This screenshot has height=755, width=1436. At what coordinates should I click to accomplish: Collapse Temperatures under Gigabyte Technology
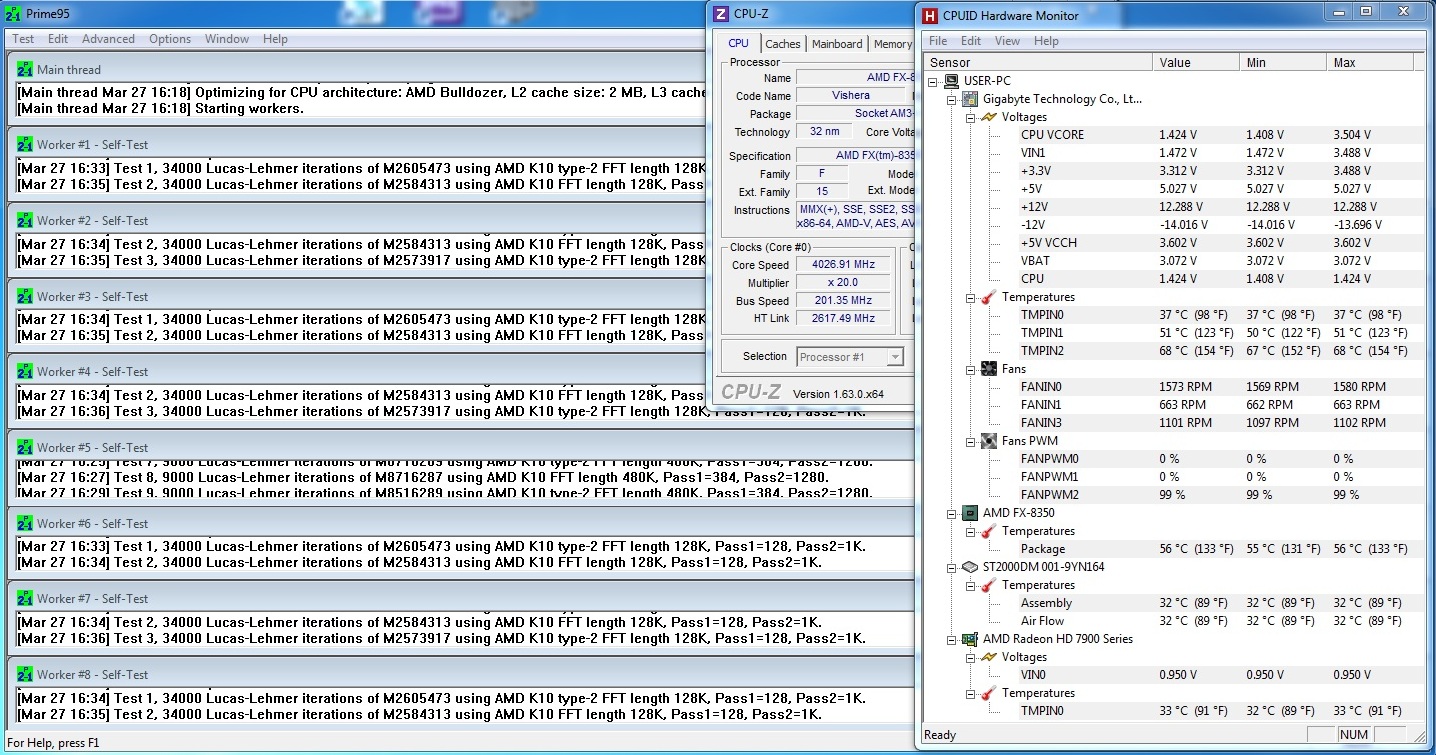click(970, 297)
